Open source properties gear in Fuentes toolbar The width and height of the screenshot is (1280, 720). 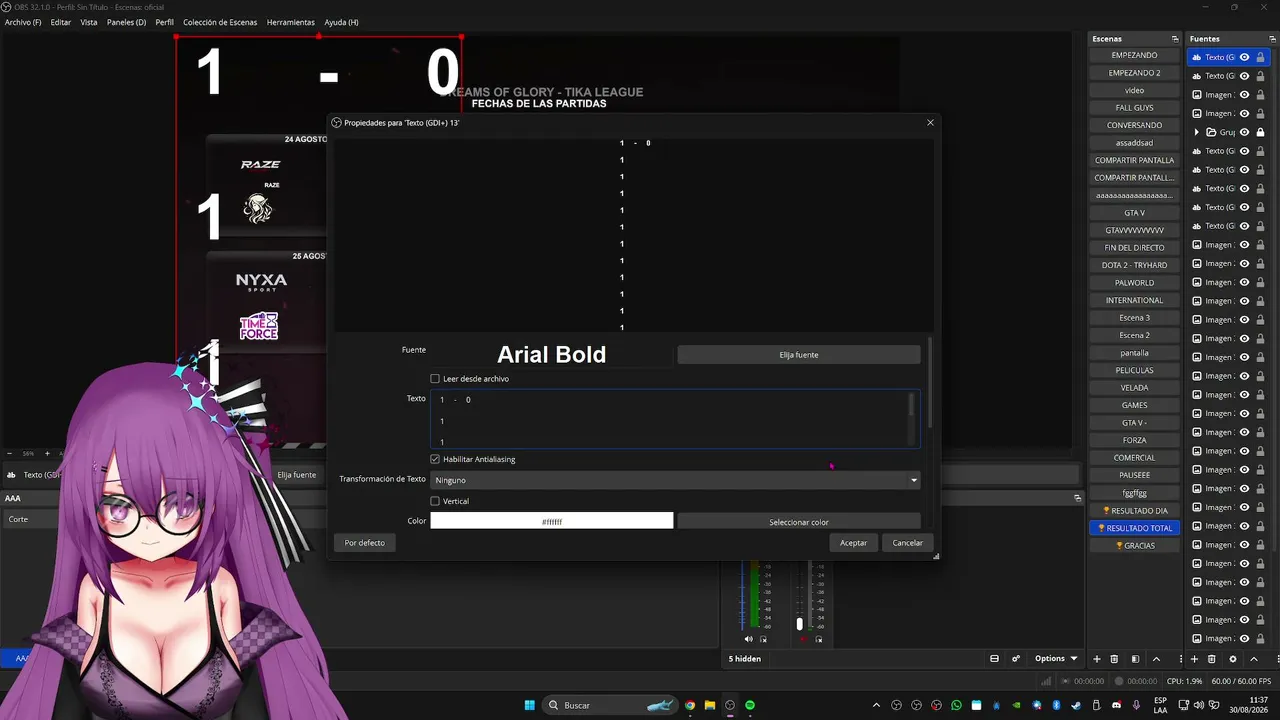(x=1233, y=659)
